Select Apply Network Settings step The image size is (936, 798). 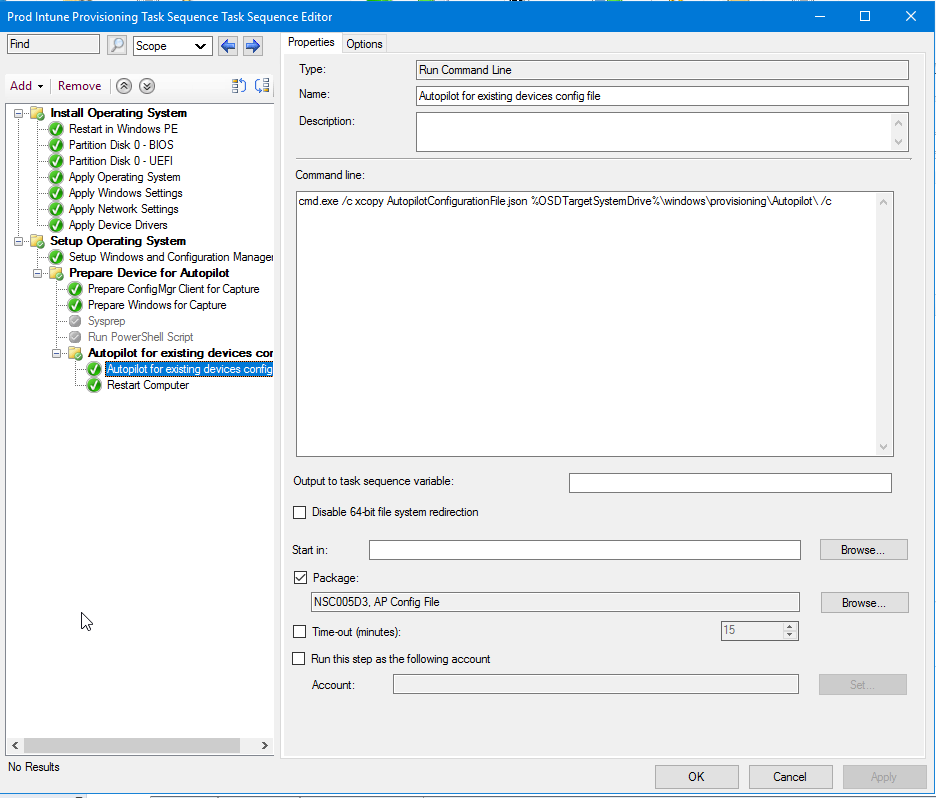[124, 209]
